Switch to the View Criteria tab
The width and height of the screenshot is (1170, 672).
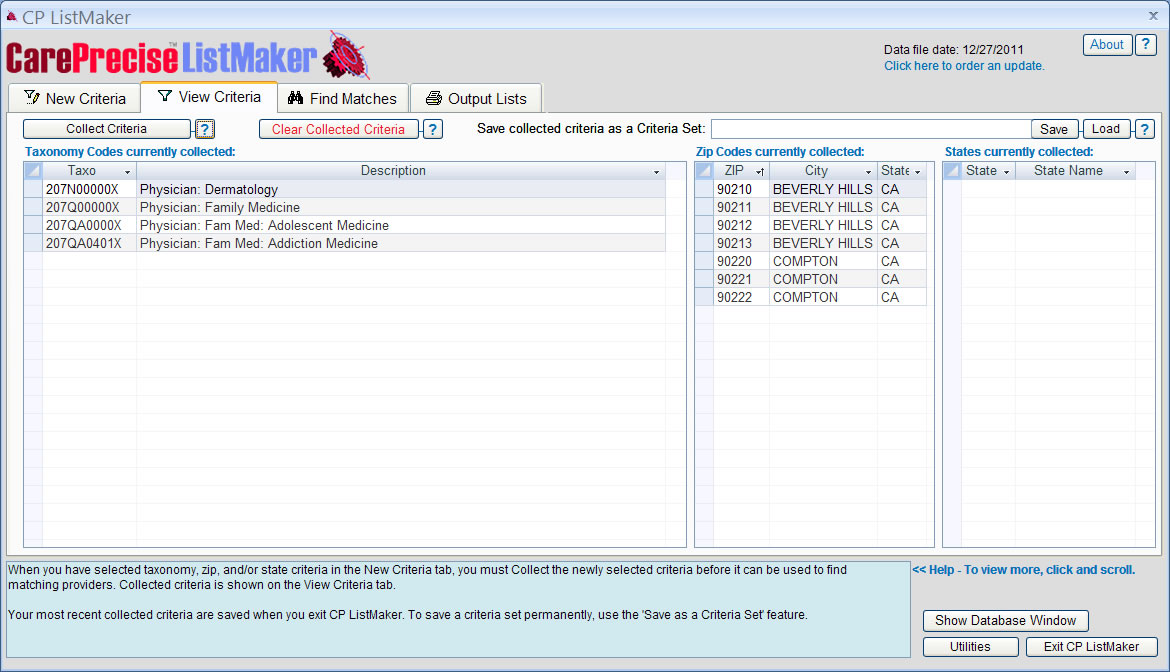point(209,97)
